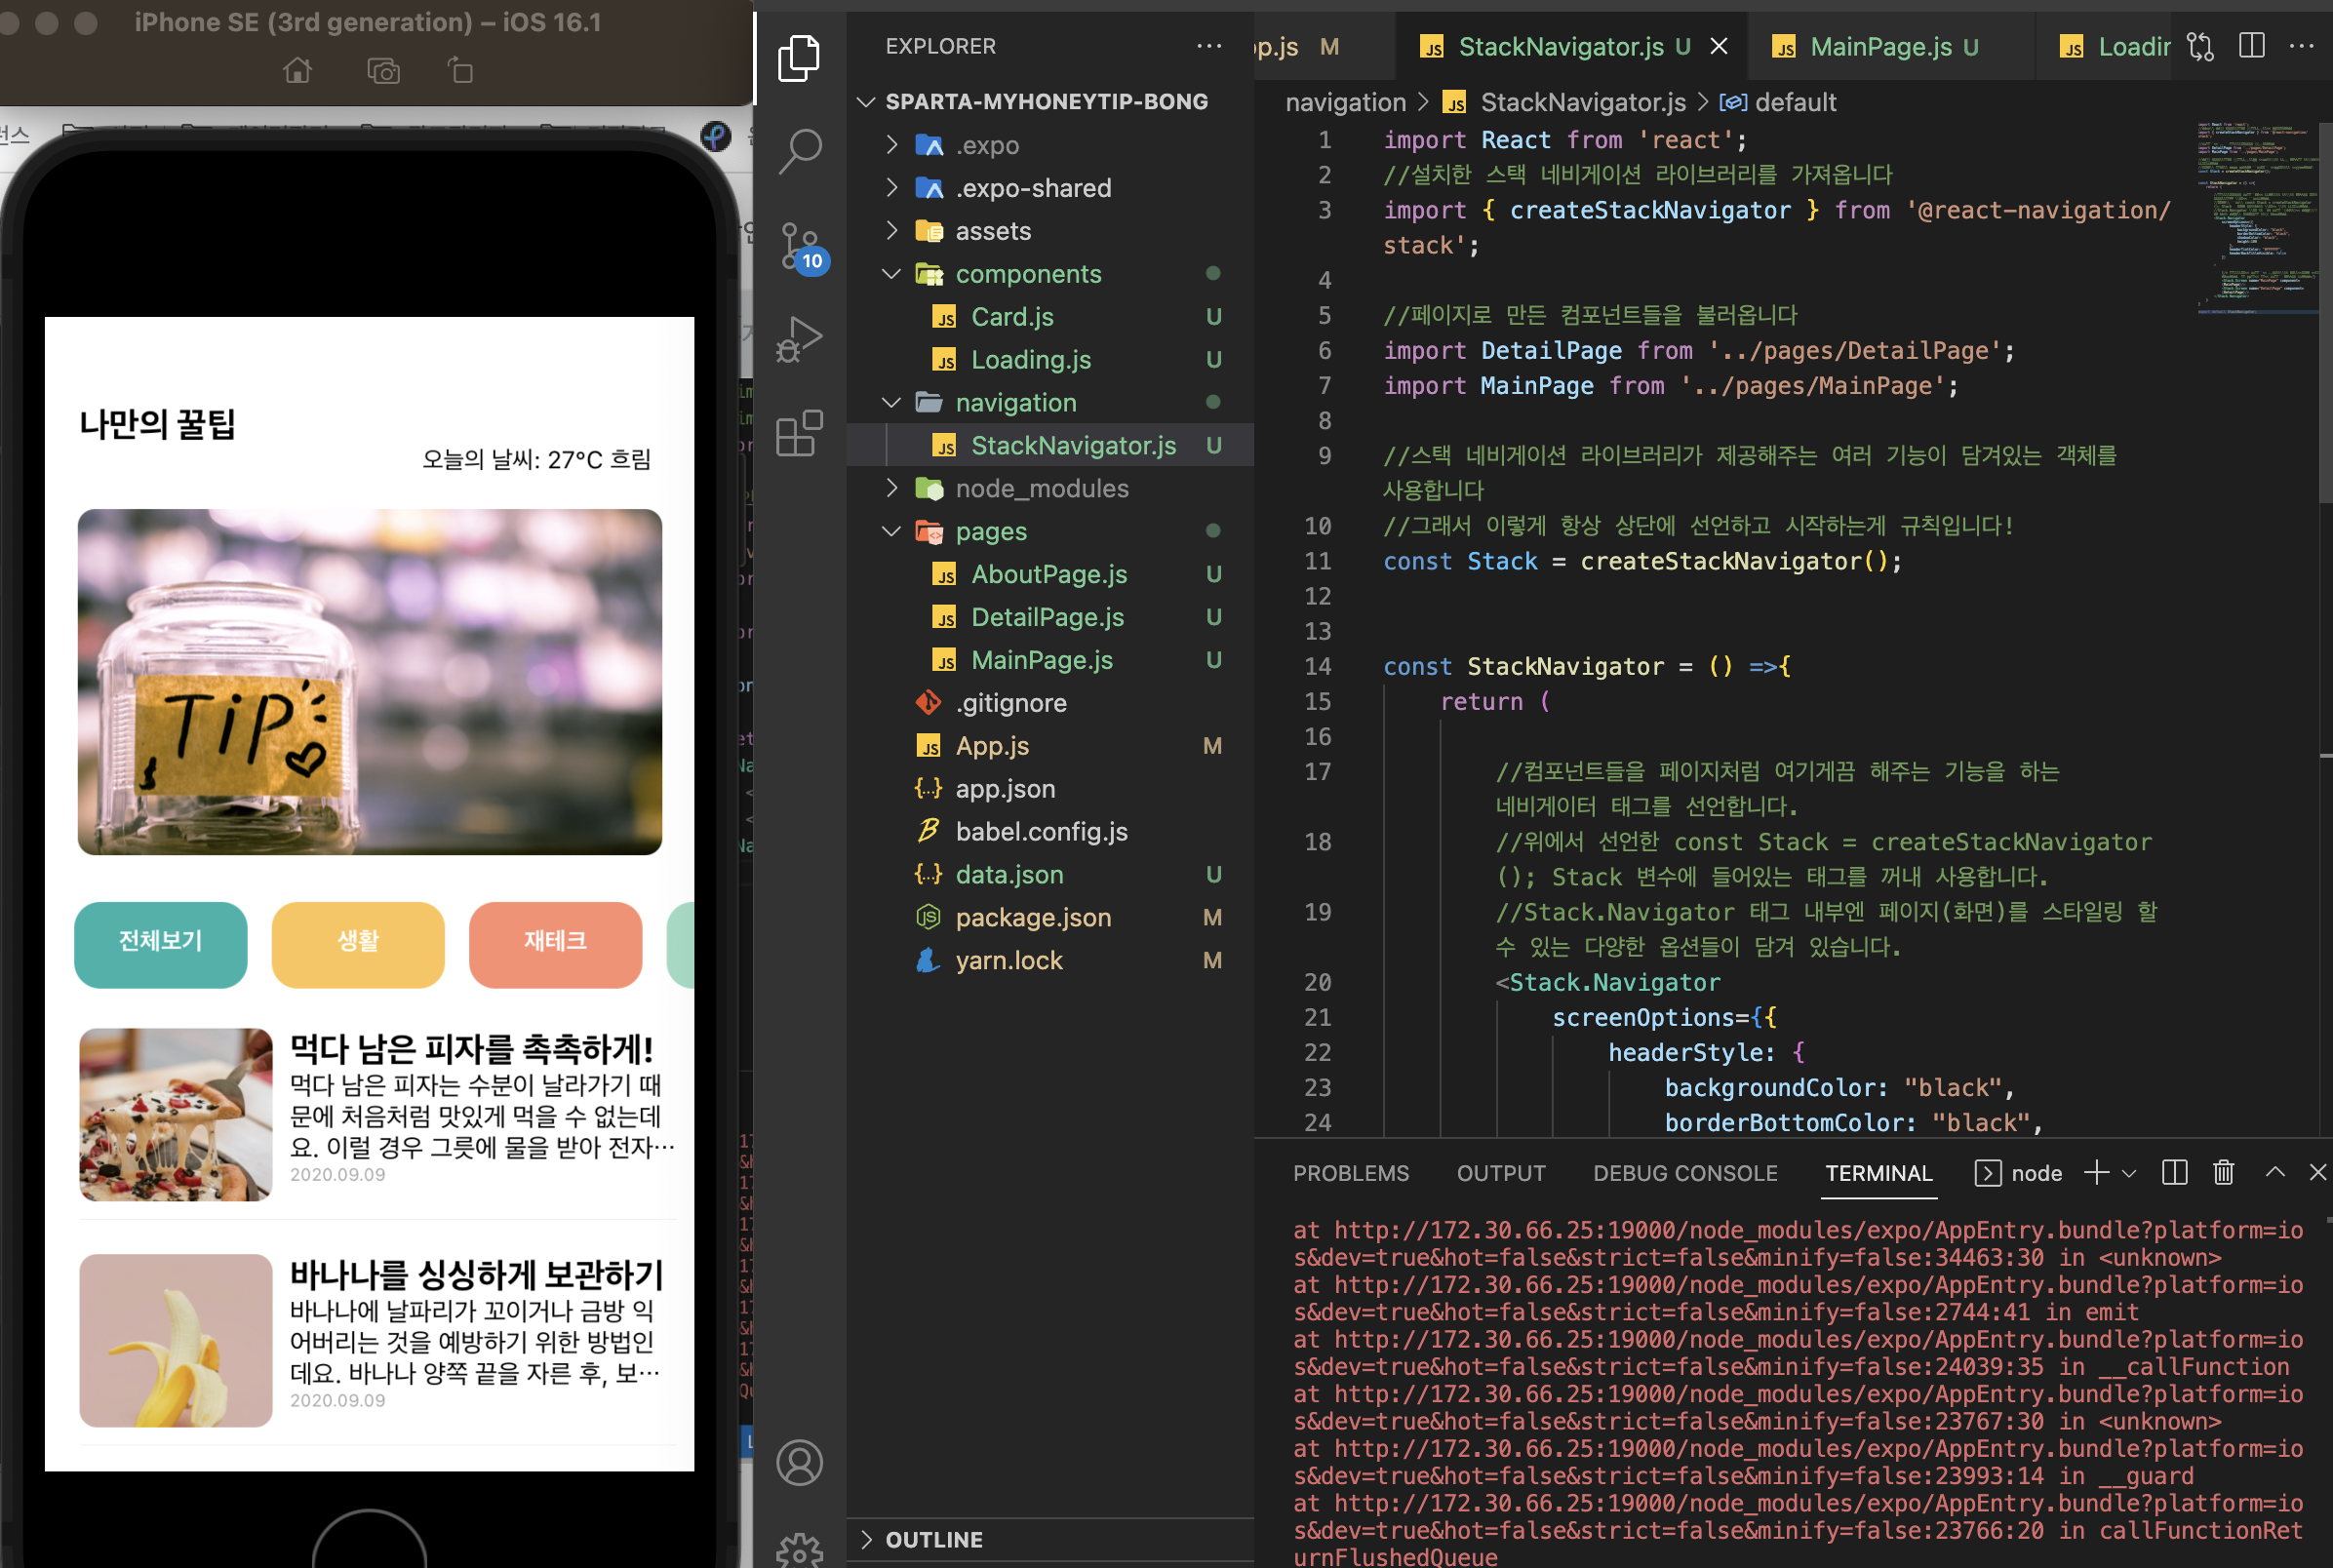
Task: Collapse the navigation folder
Action: [x=892, y=402]
